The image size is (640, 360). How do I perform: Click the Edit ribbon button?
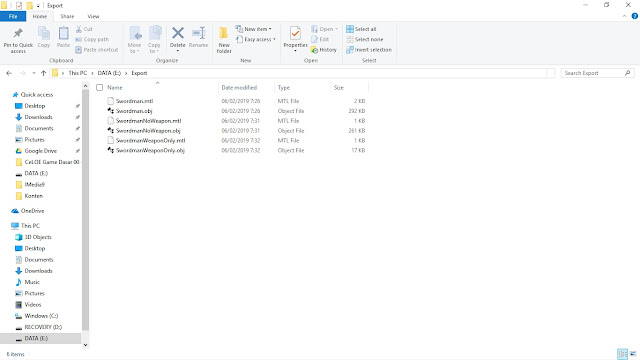point(320,40)
